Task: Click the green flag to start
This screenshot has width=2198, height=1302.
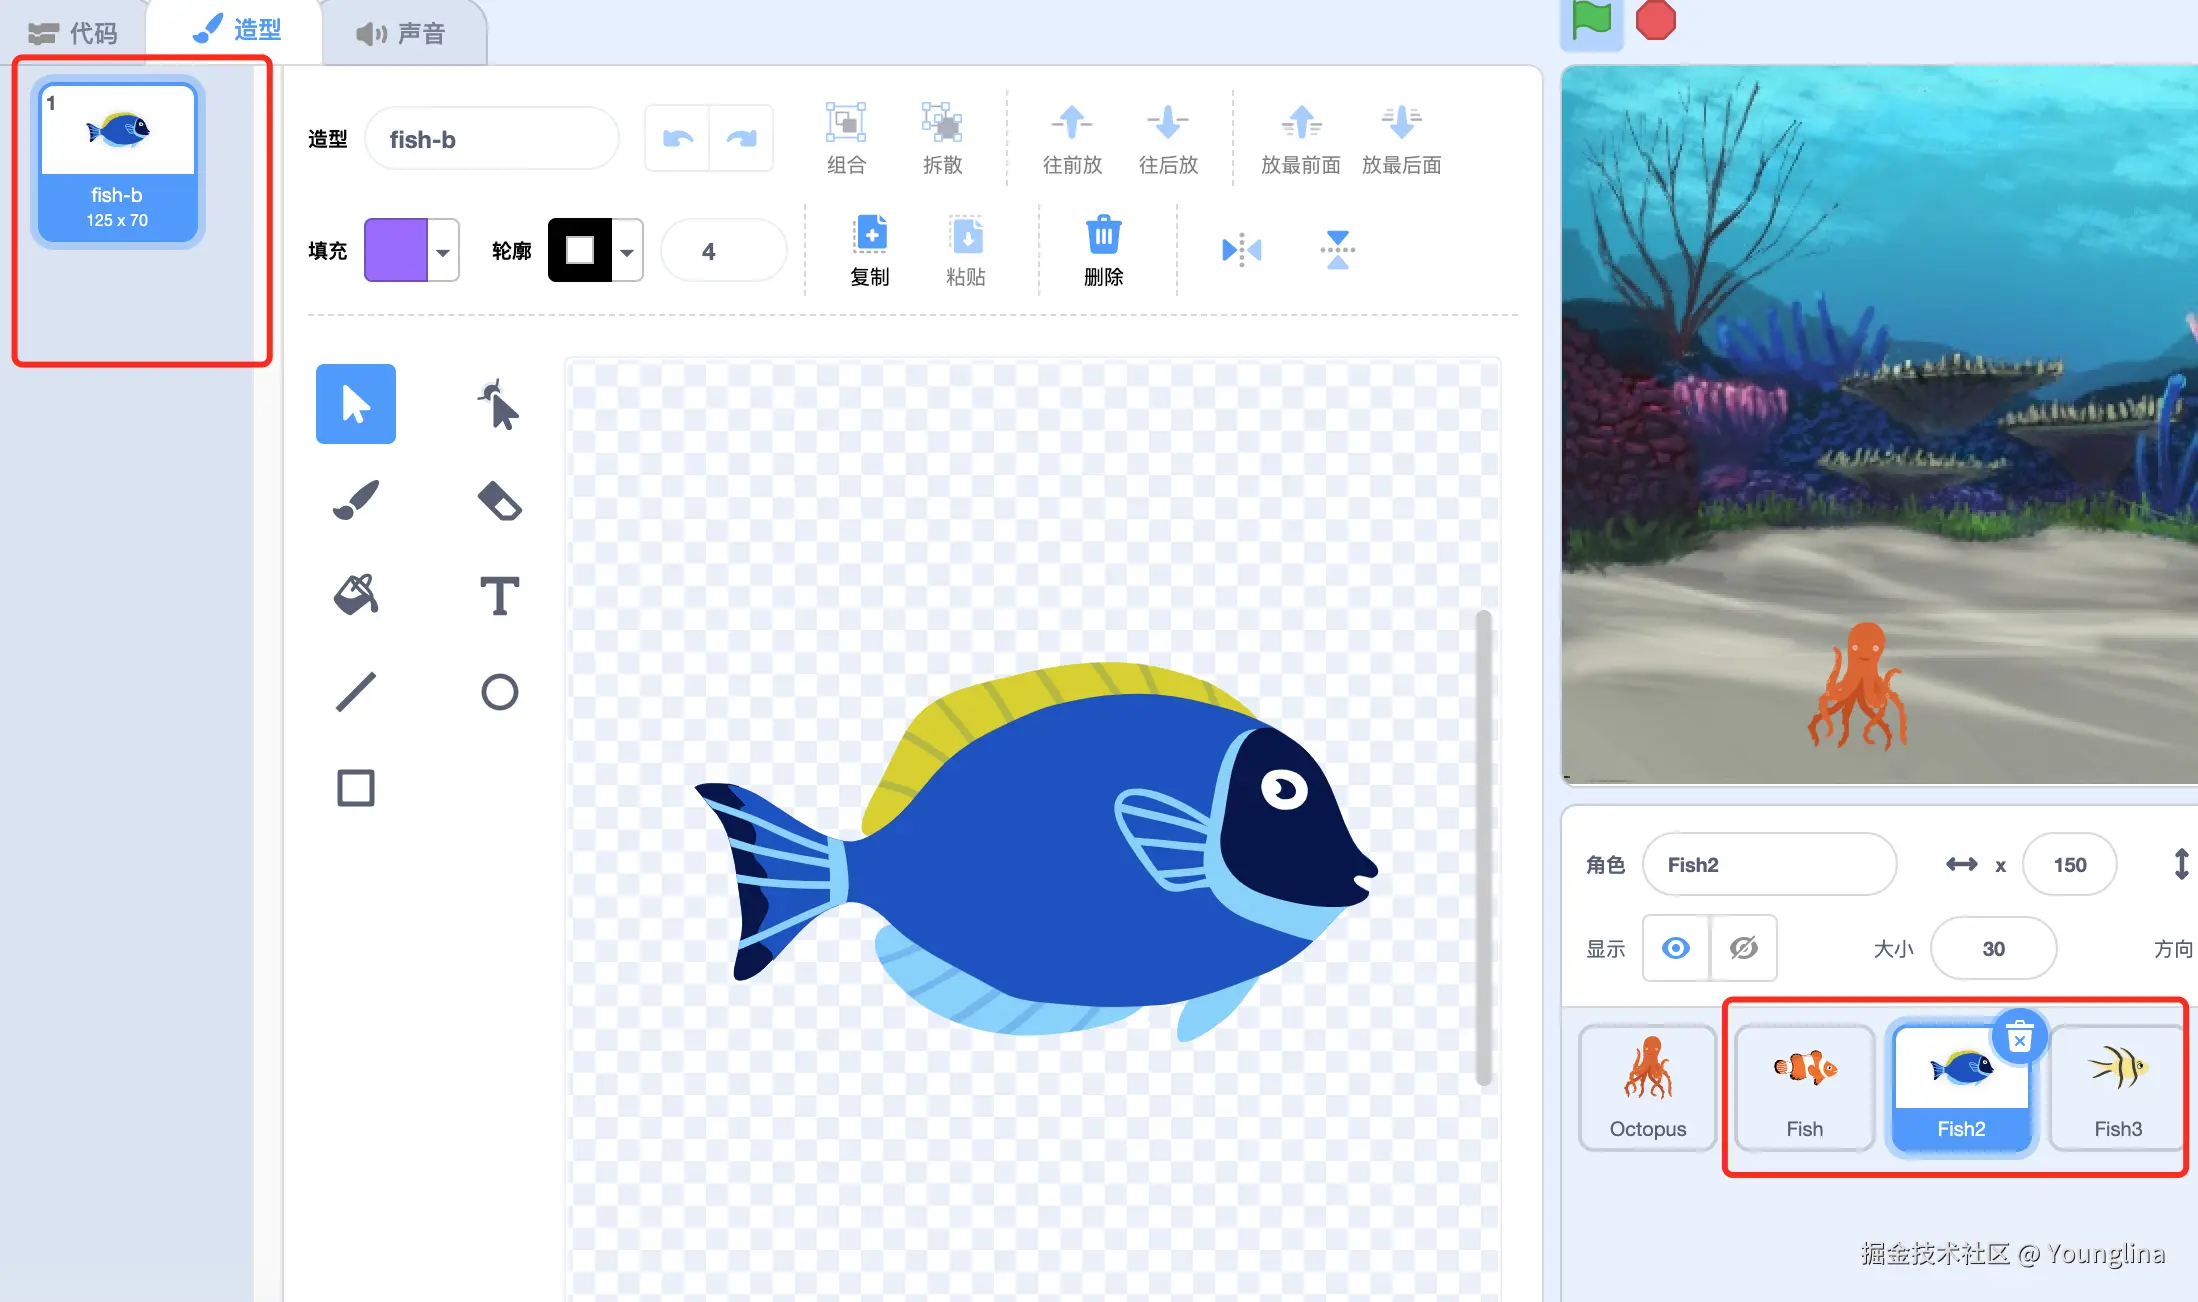Action: [x=1591, y=20]
